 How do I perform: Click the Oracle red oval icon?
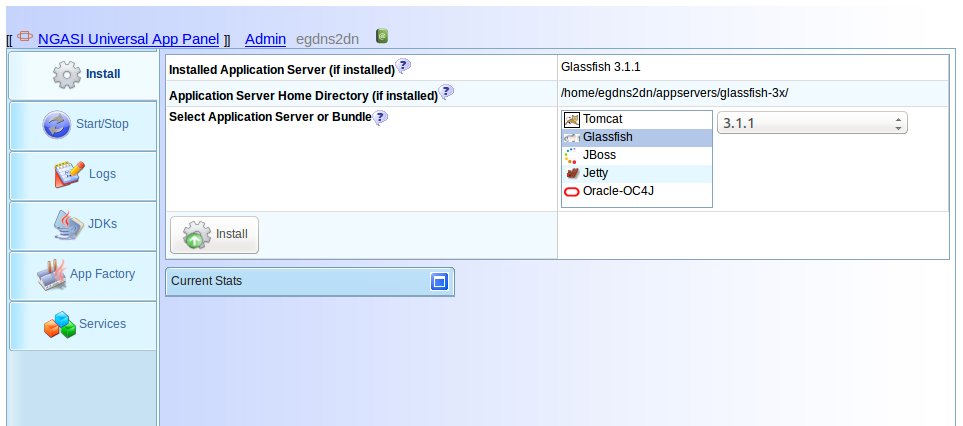click(571, 192)
